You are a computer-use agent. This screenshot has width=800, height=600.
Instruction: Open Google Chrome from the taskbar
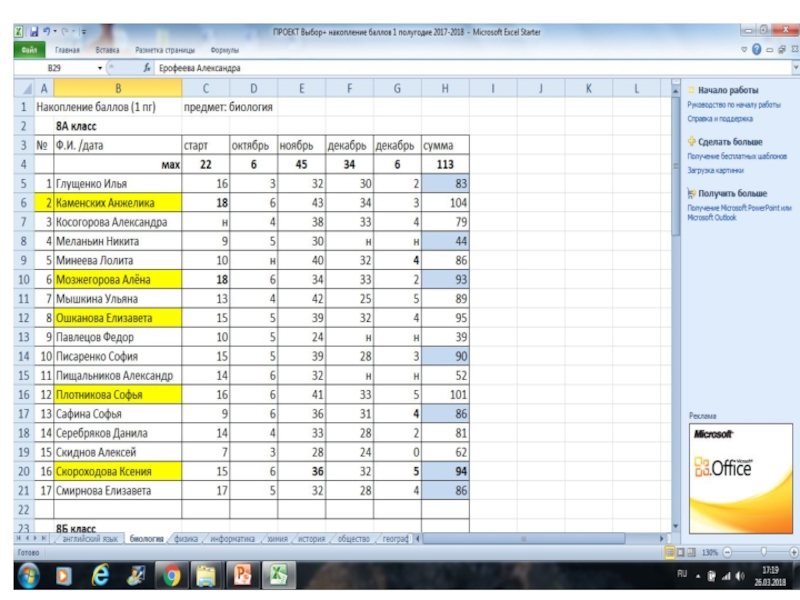coord(172,575)
